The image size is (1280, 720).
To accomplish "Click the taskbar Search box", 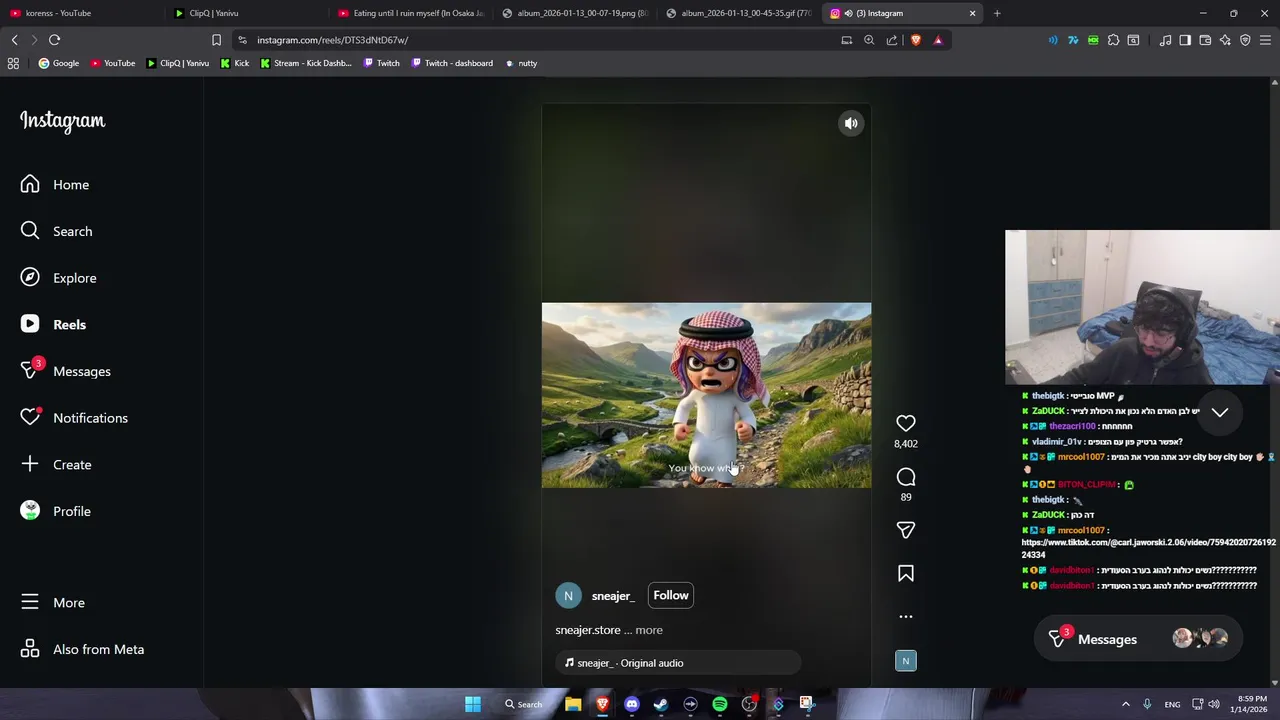I will coord(523,704).
